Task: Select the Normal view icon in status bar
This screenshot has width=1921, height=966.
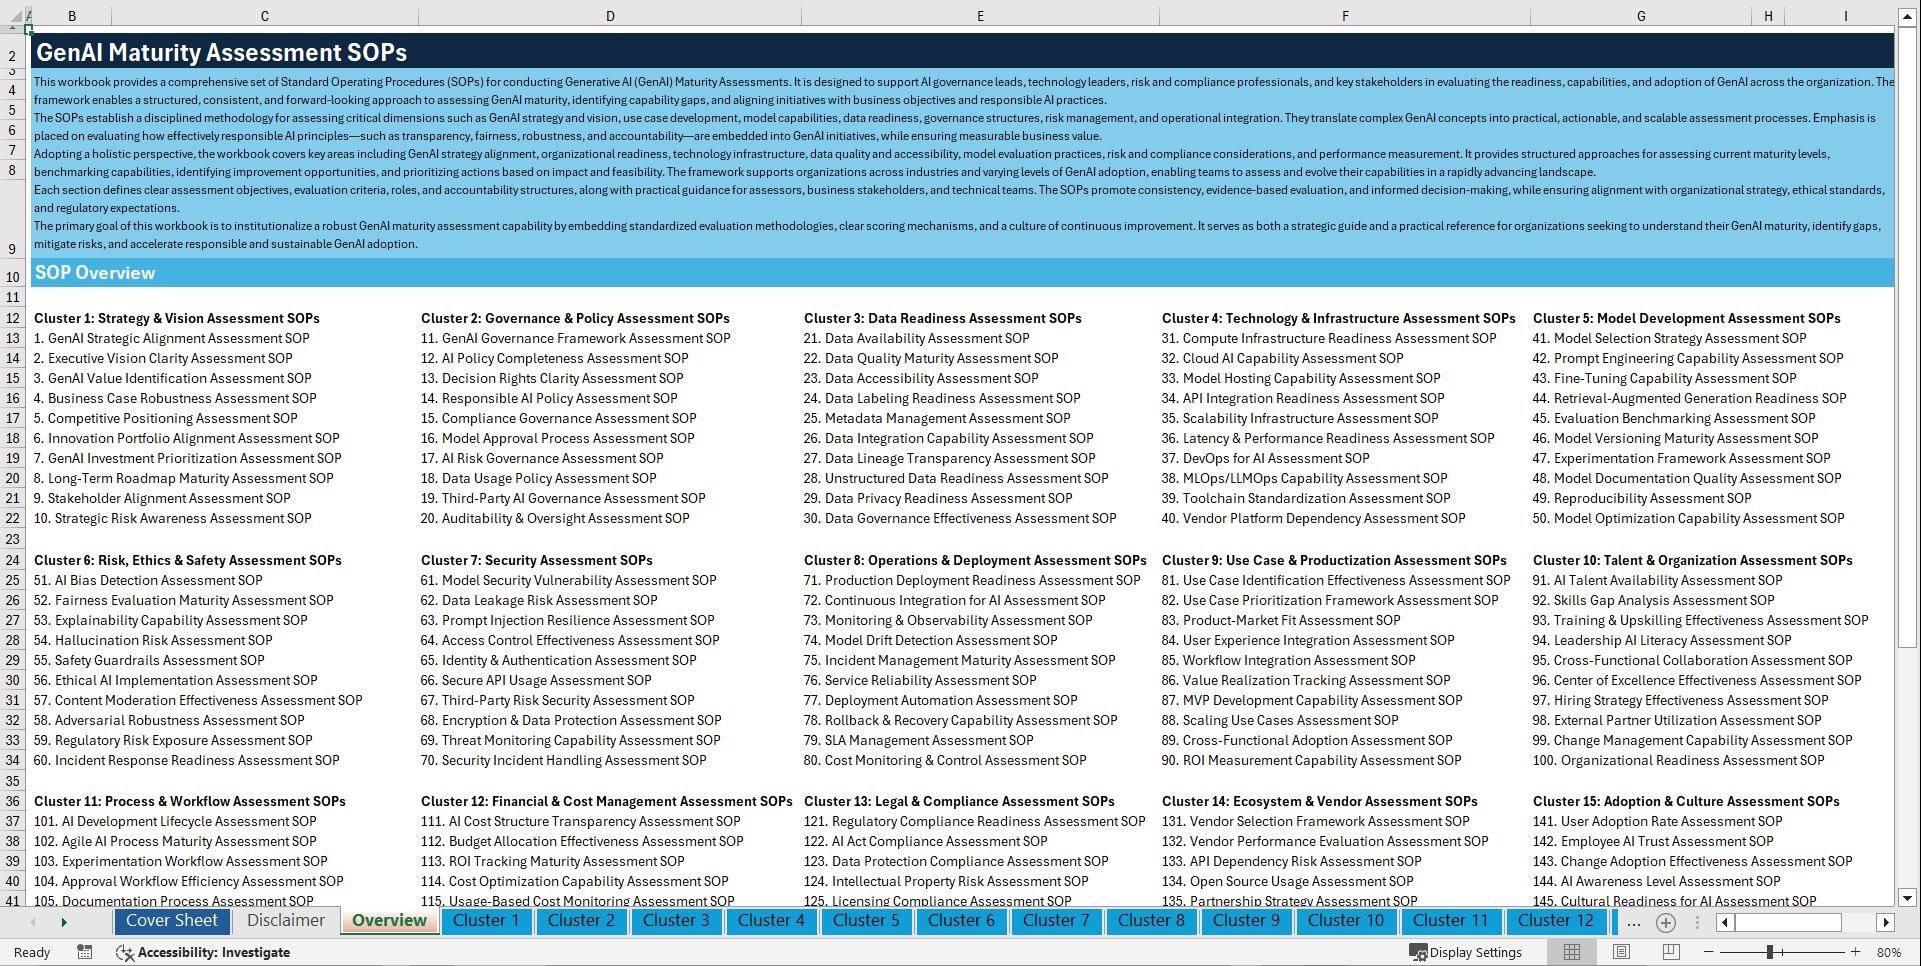Action: [x=1572, y=952]
